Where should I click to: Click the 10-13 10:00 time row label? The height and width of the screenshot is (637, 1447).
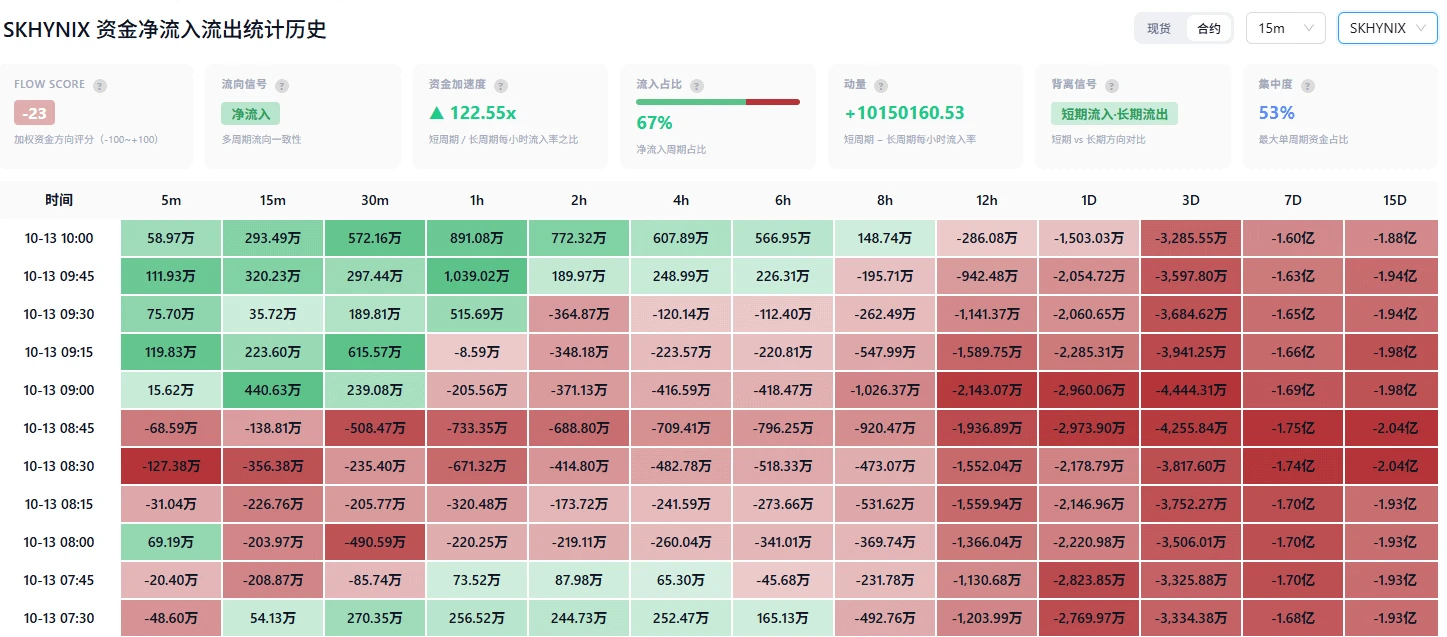tap(59, 238)
